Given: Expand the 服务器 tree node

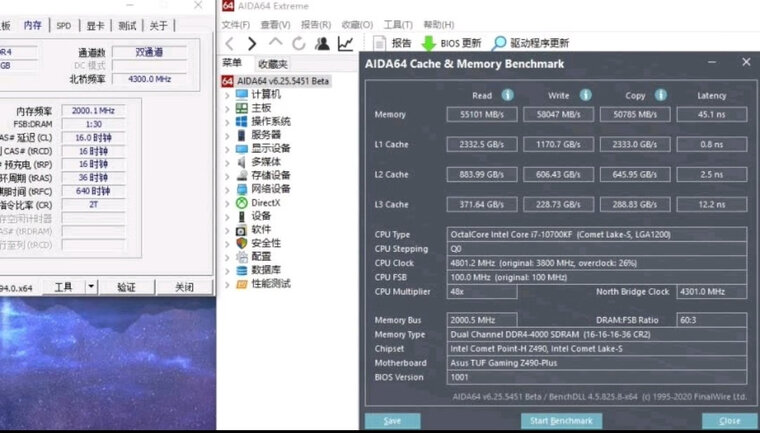Looking at the screenshot, I should [227, 135].
